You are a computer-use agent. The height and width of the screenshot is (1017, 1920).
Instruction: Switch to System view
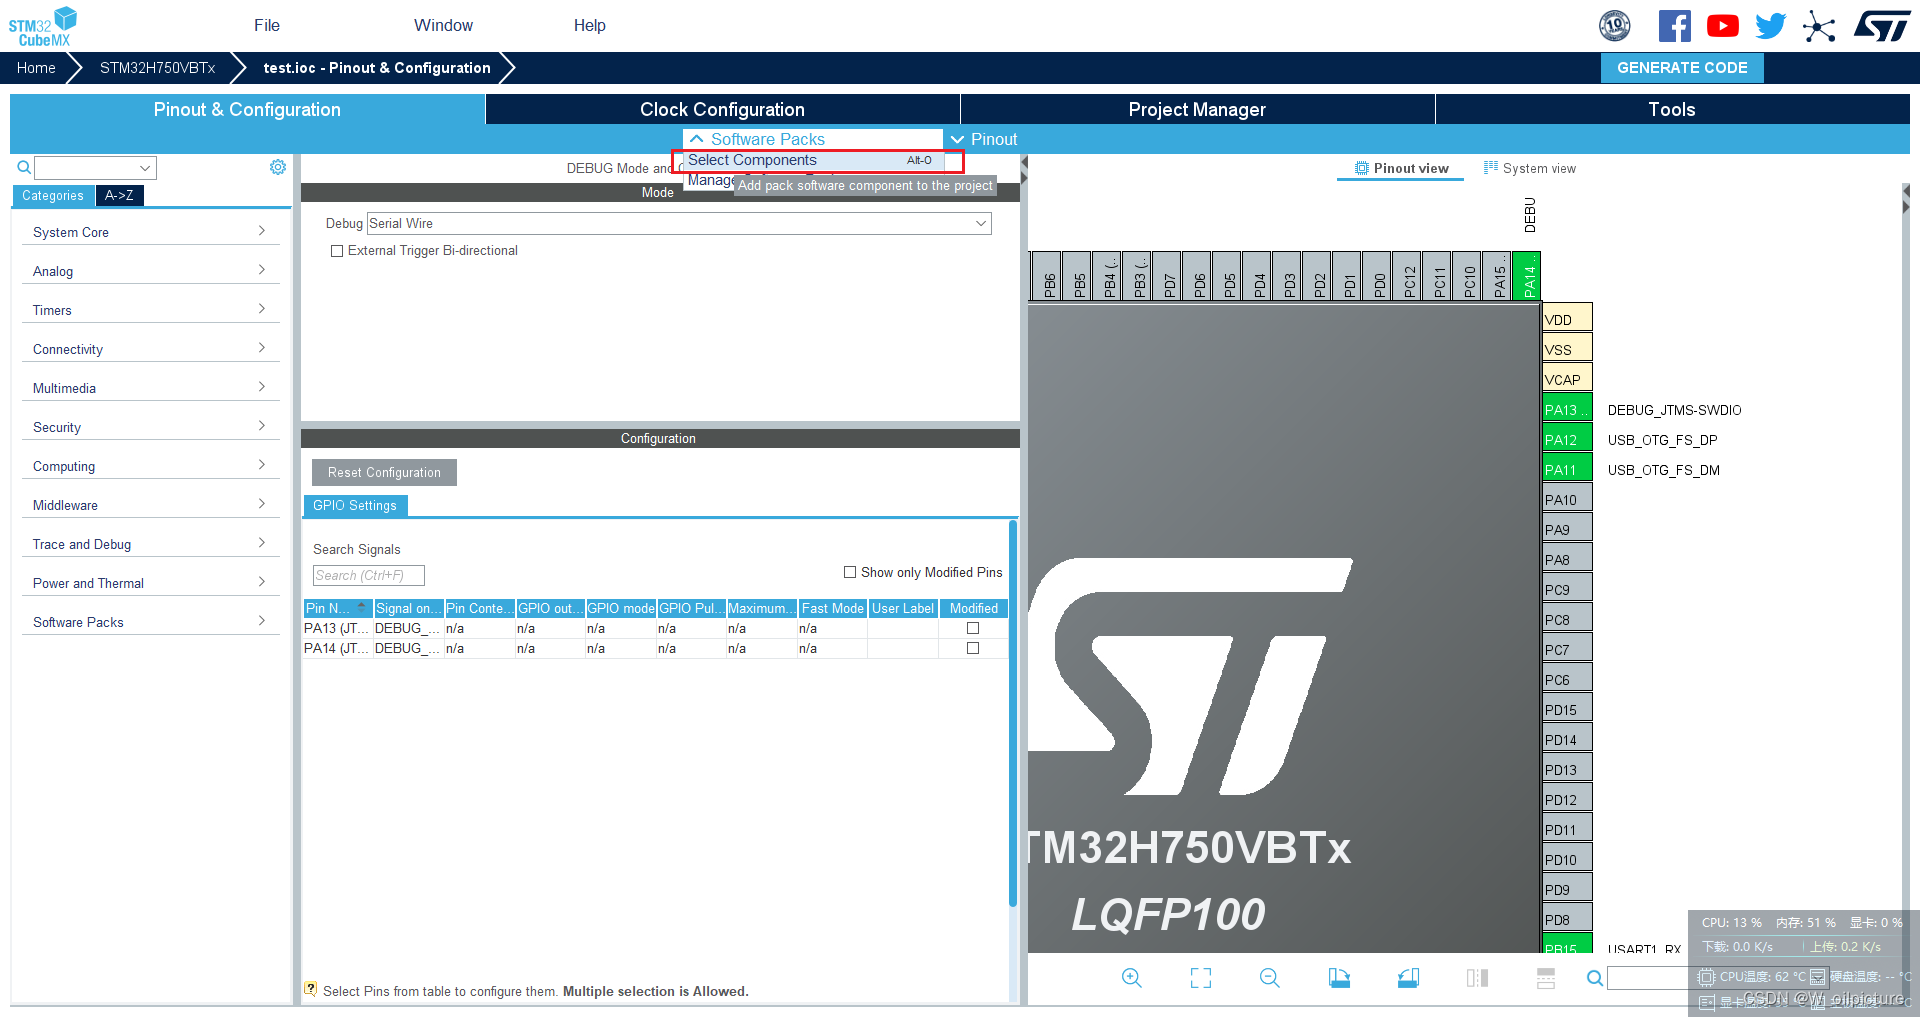coord(1530,169)
